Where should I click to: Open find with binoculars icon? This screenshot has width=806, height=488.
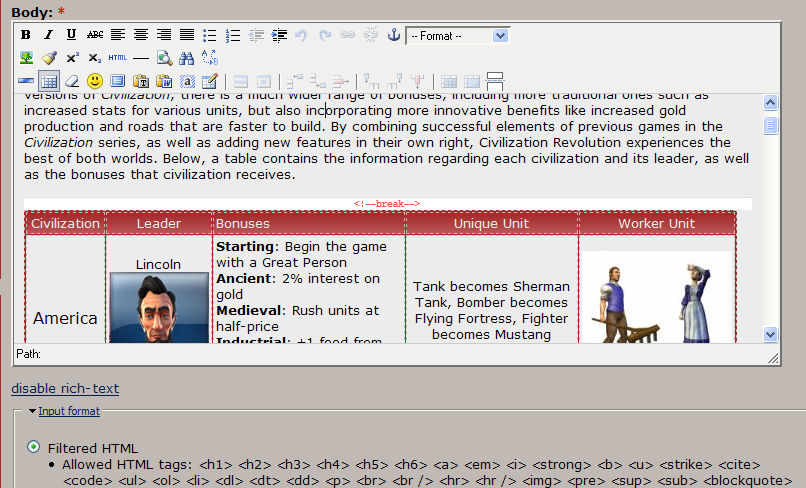tap(187, 58)
